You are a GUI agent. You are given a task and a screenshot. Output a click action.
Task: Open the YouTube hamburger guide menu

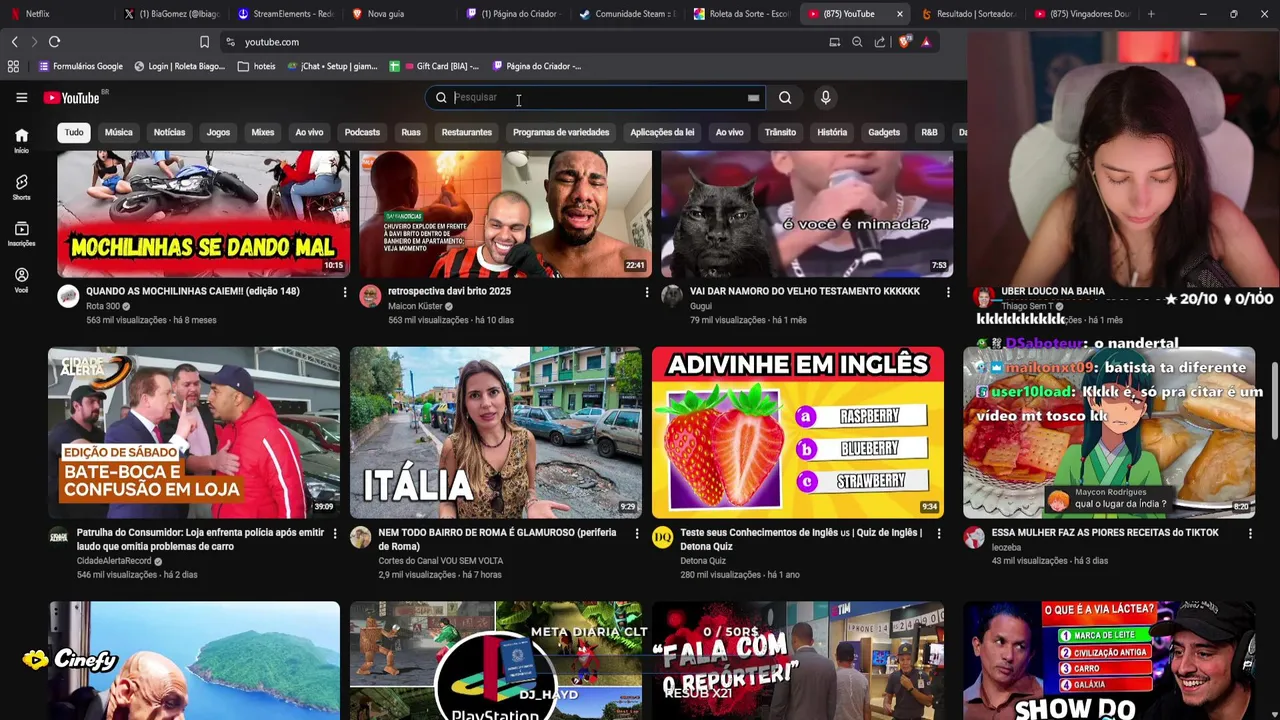21,97
